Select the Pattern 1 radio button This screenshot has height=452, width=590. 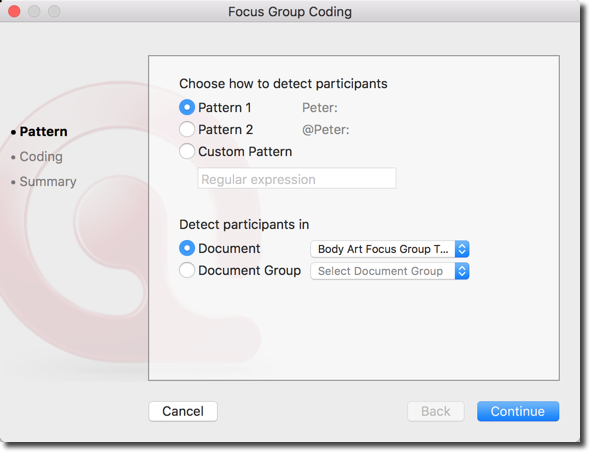[187, 107]
